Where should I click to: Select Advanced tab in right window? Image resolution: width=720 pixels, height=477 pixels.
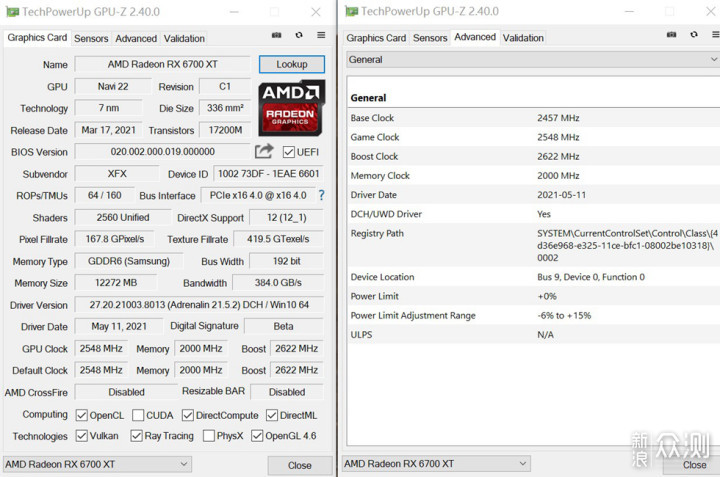pyautogui.click(x=475, y=37)
